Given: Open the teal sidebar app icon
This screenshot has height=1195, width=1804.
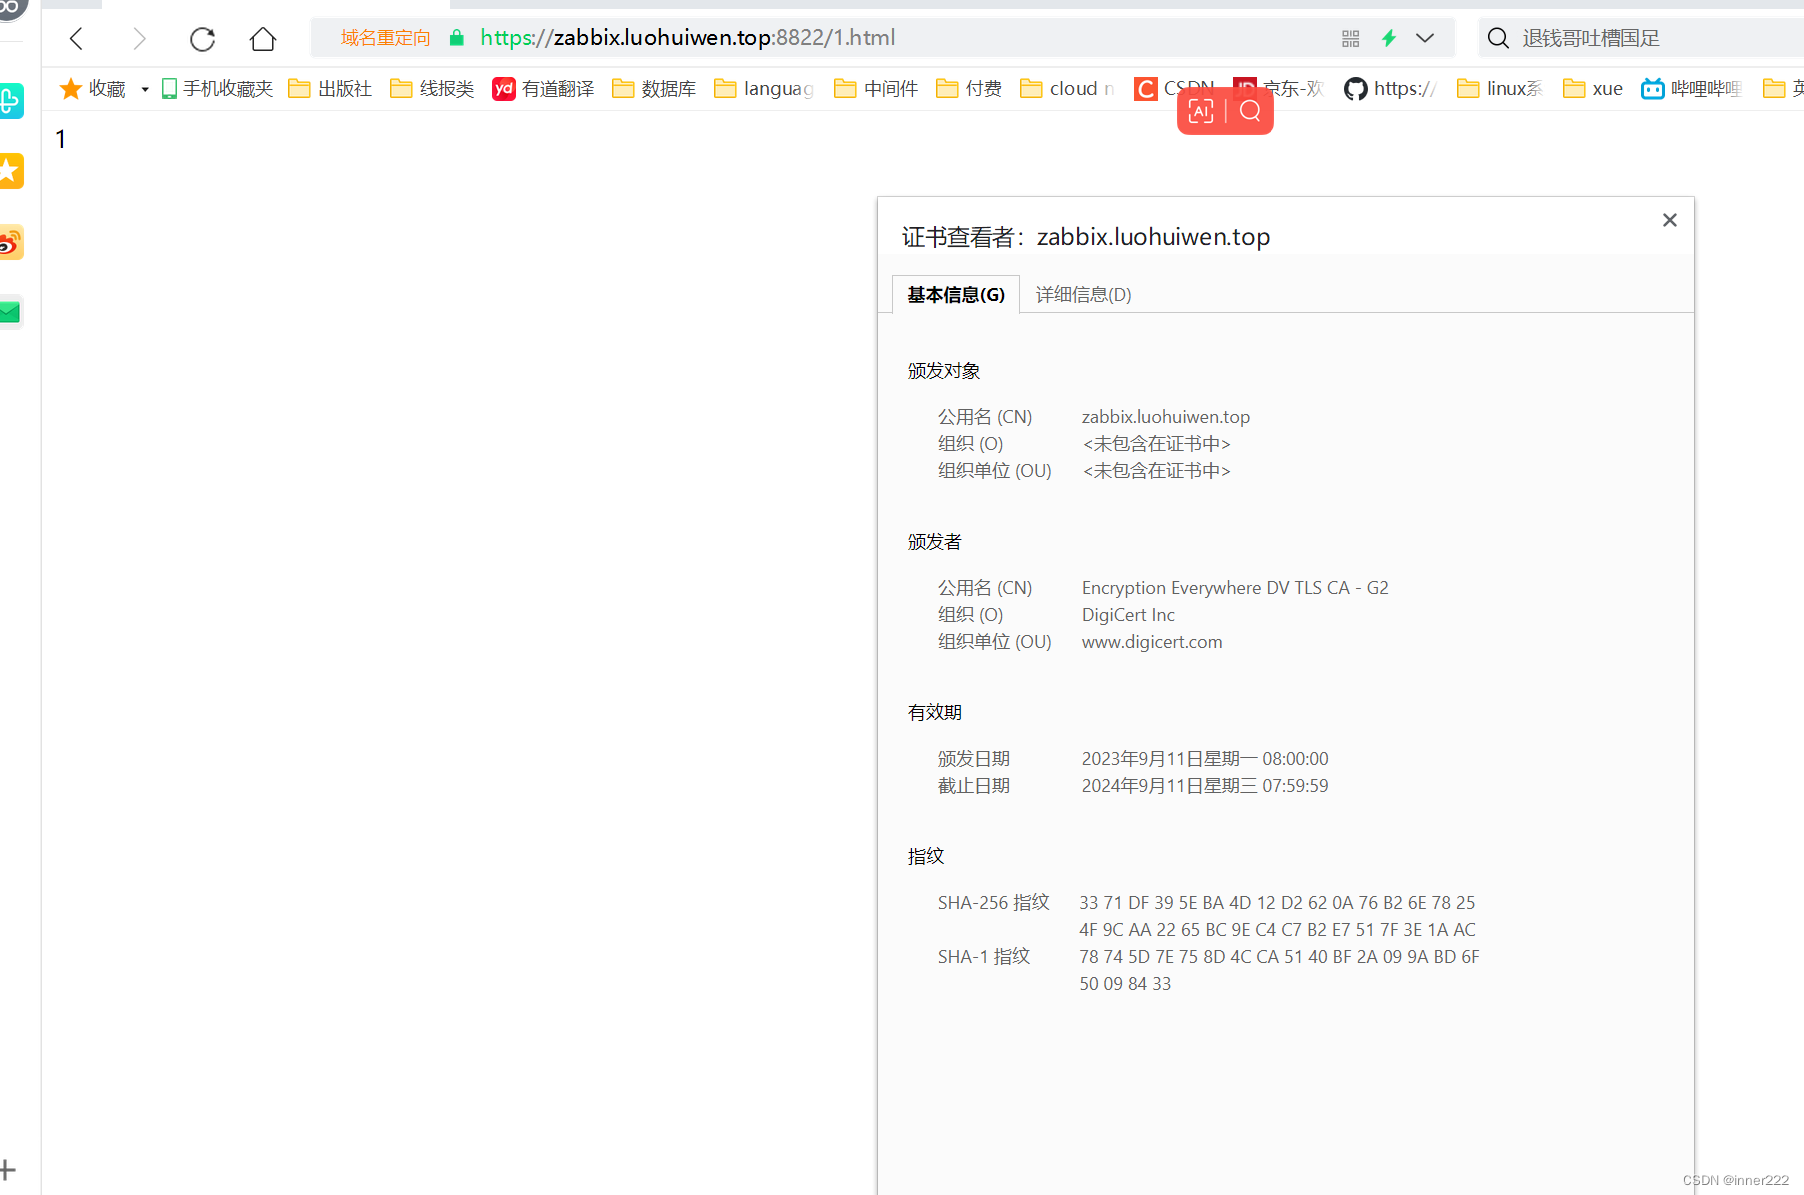Looking at the screenshot, I should click(10, 101).
